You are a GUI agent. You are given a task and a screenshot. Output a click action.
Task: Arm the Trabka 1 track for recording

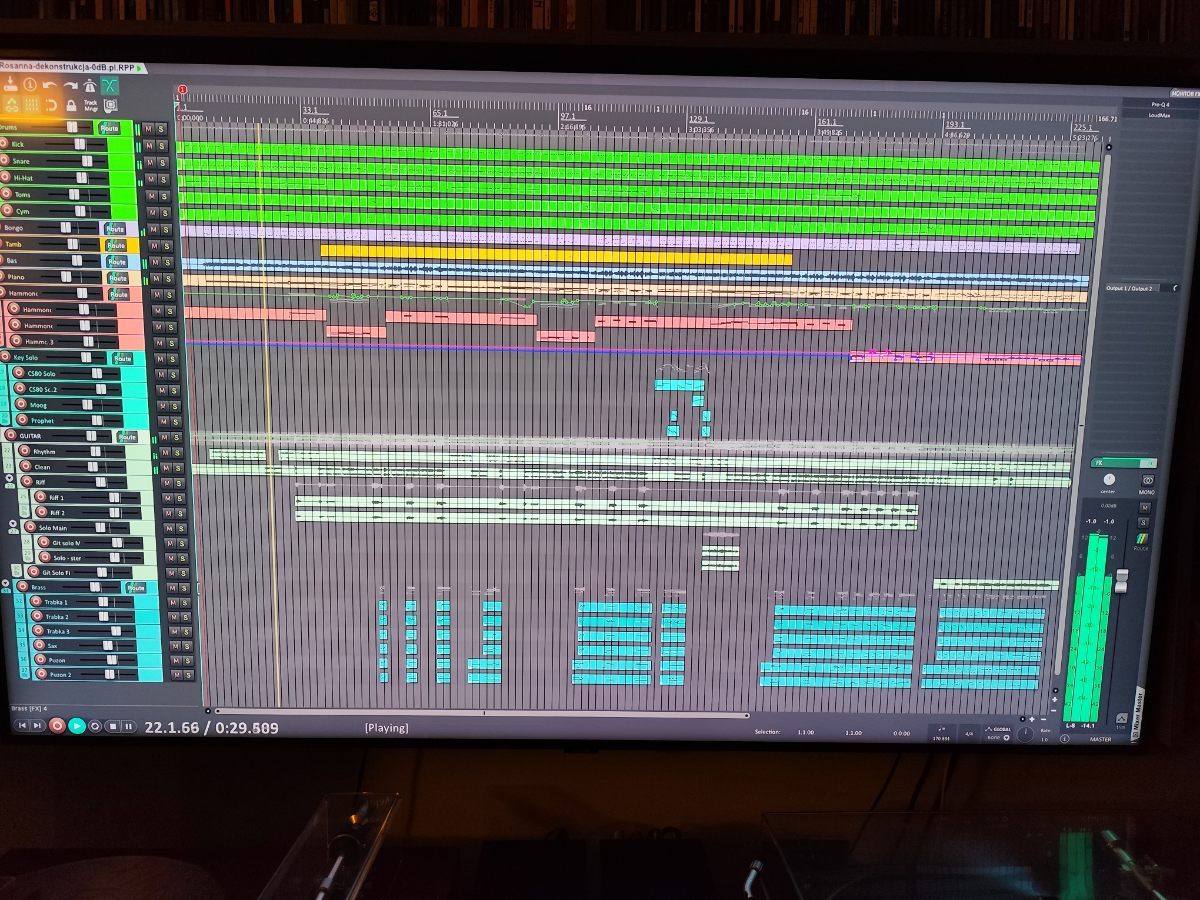36,601
